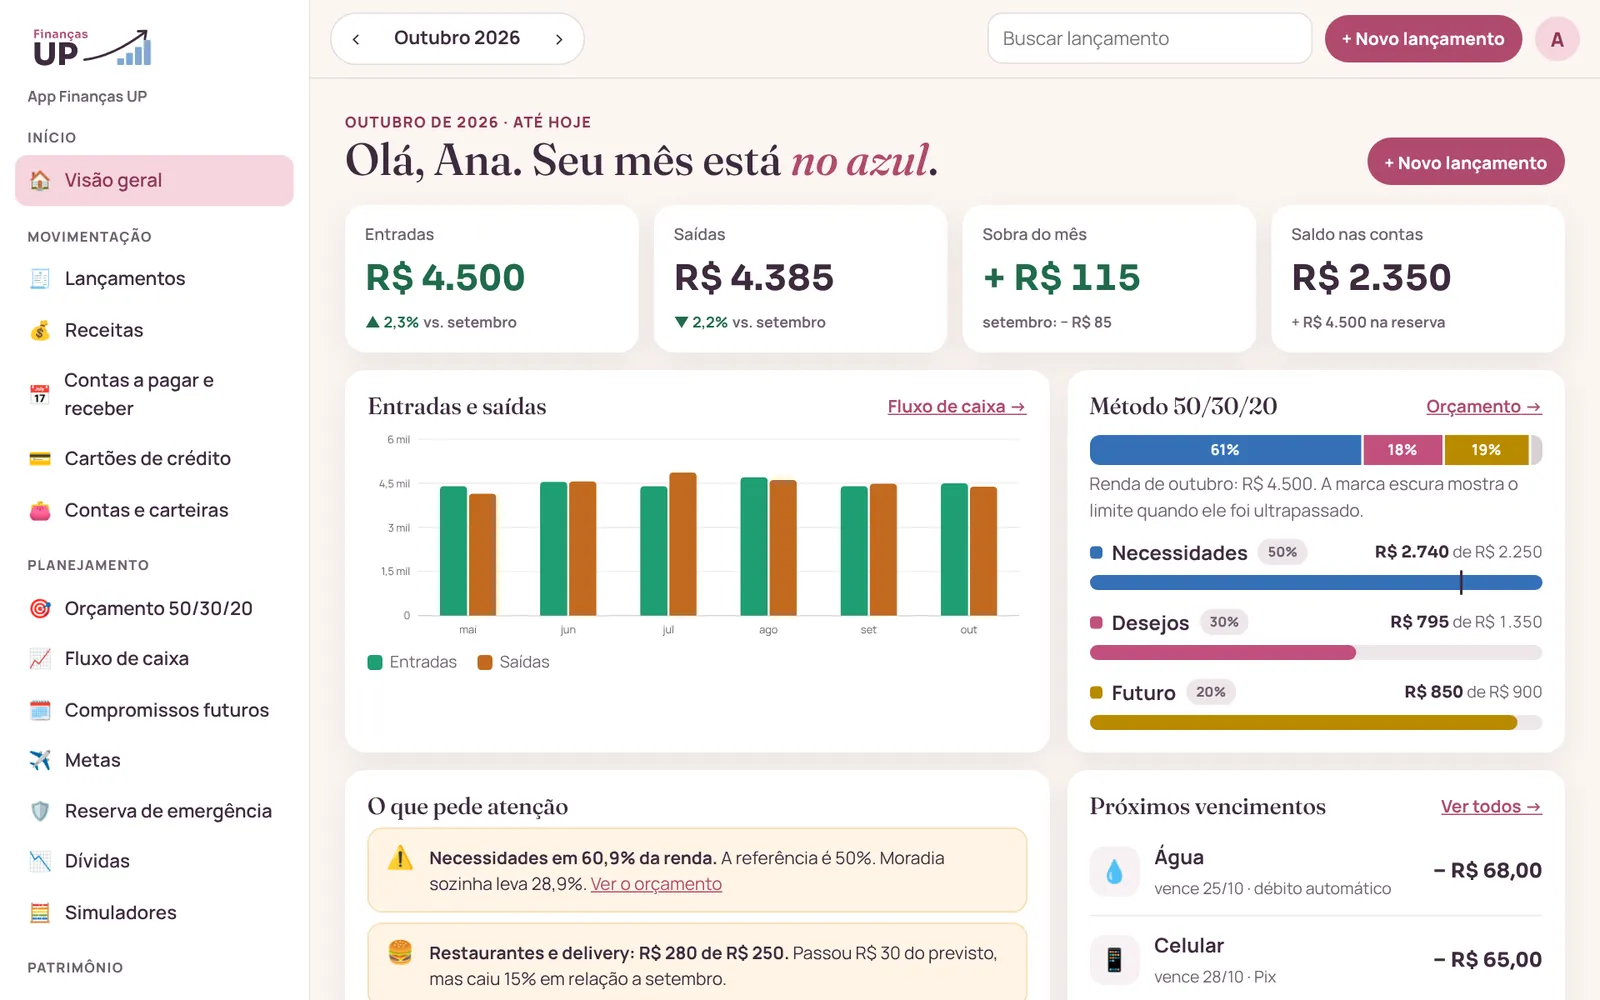Viewport: 1600px width, 1000px height.
Task: Click the Necessidades progress bar
Action: tap(1316, 582)
